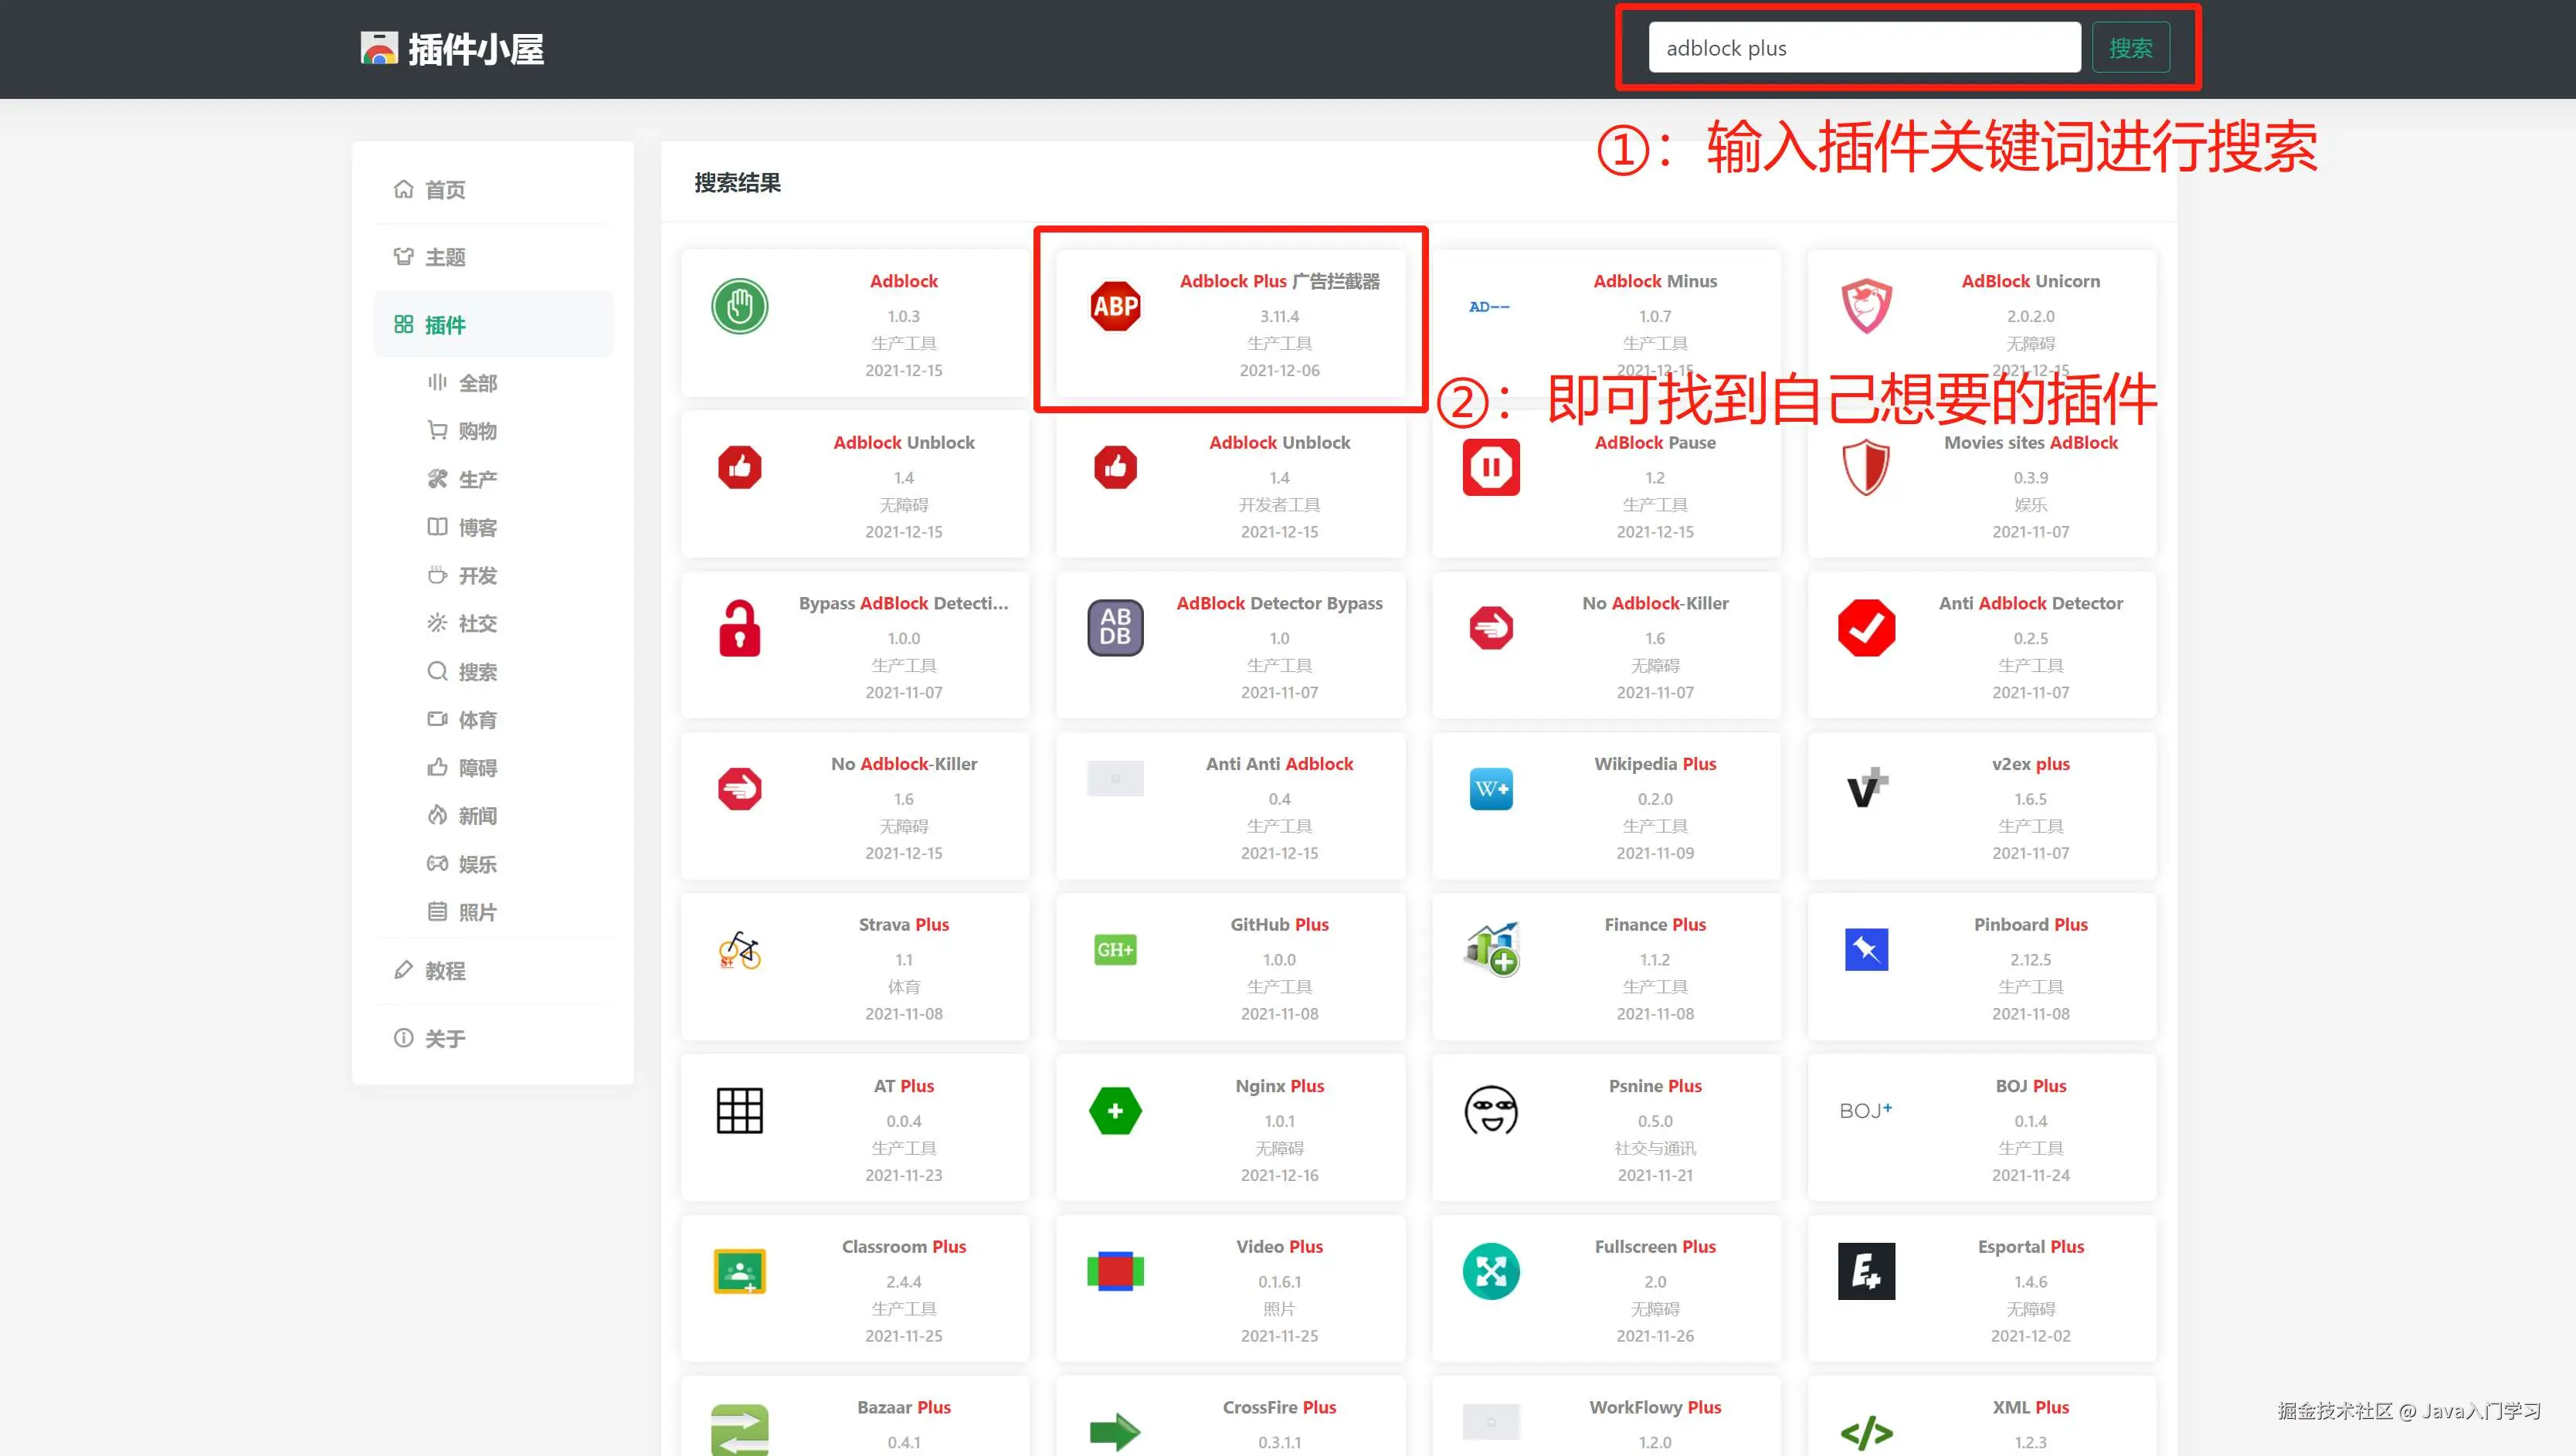The width and height of the screenshot is (2576, 1456).
Task: Click the green Adblock hand icon
Action: 739,306
